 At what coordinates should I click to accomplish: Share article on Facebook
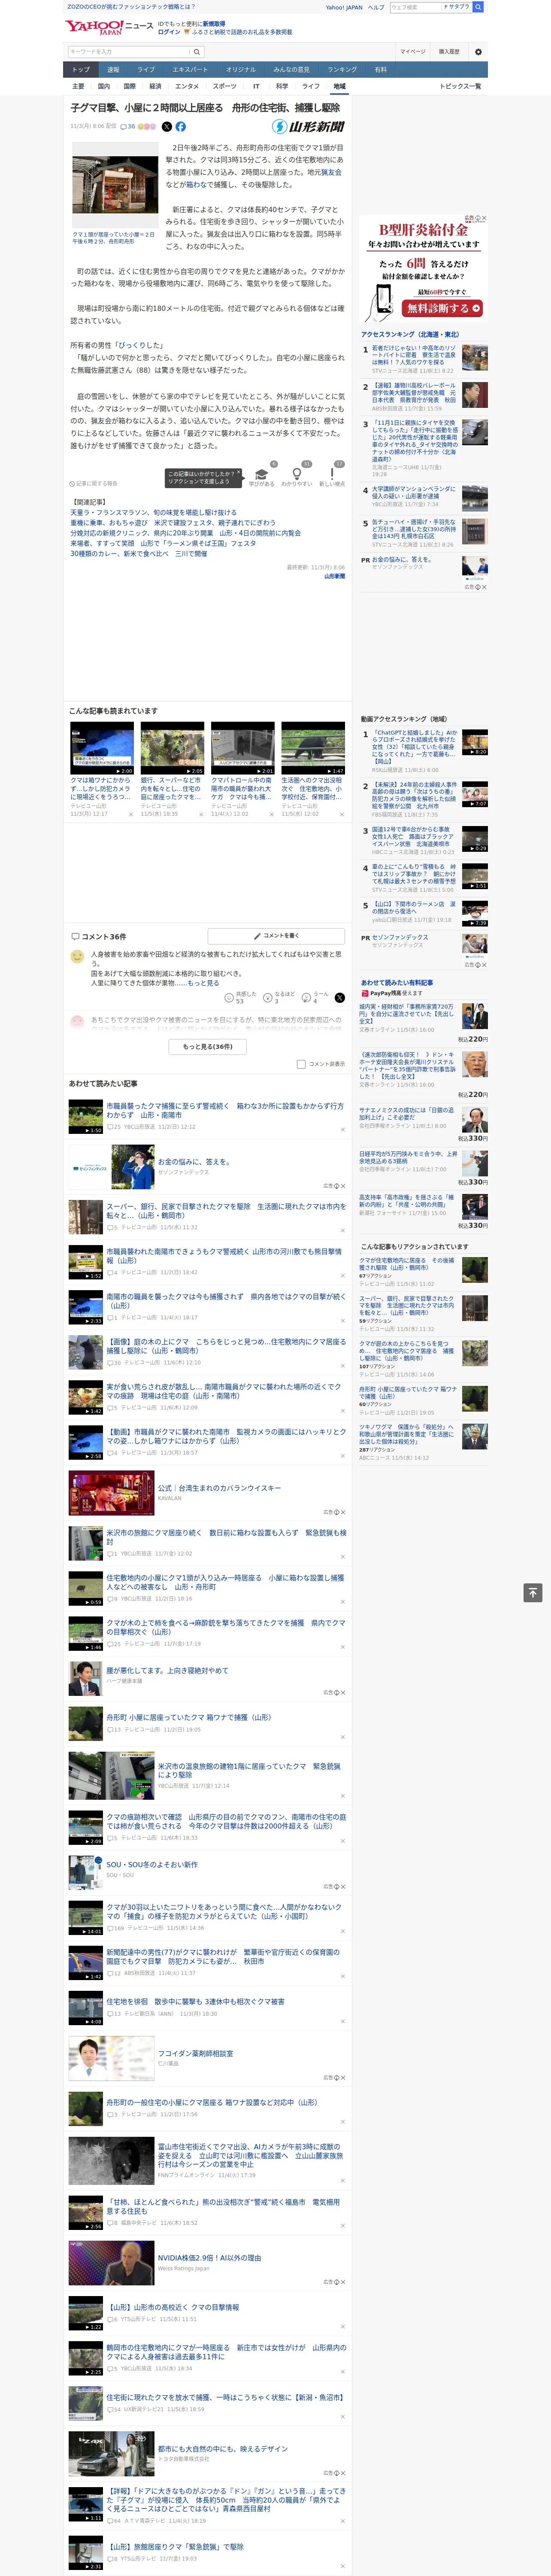pos(181,127)
